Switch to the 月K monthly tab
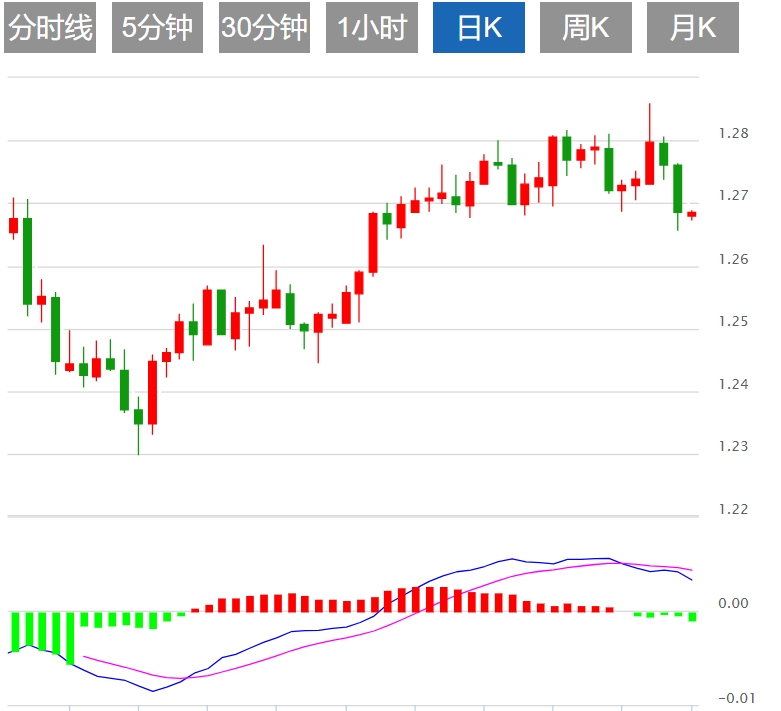 pos(693,27)
